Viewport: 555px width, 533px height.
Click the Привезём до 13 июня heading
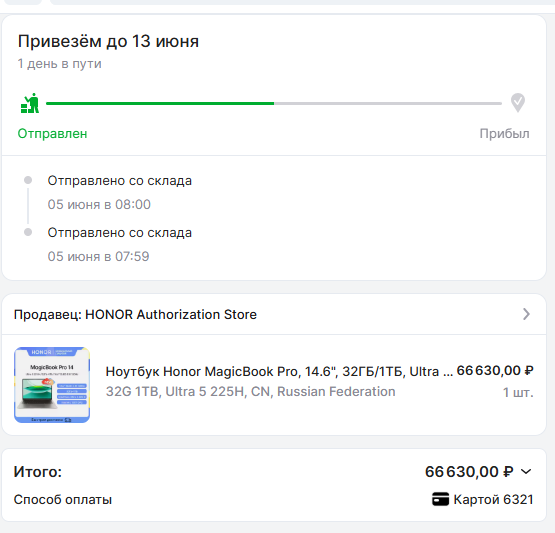[108, 41]
